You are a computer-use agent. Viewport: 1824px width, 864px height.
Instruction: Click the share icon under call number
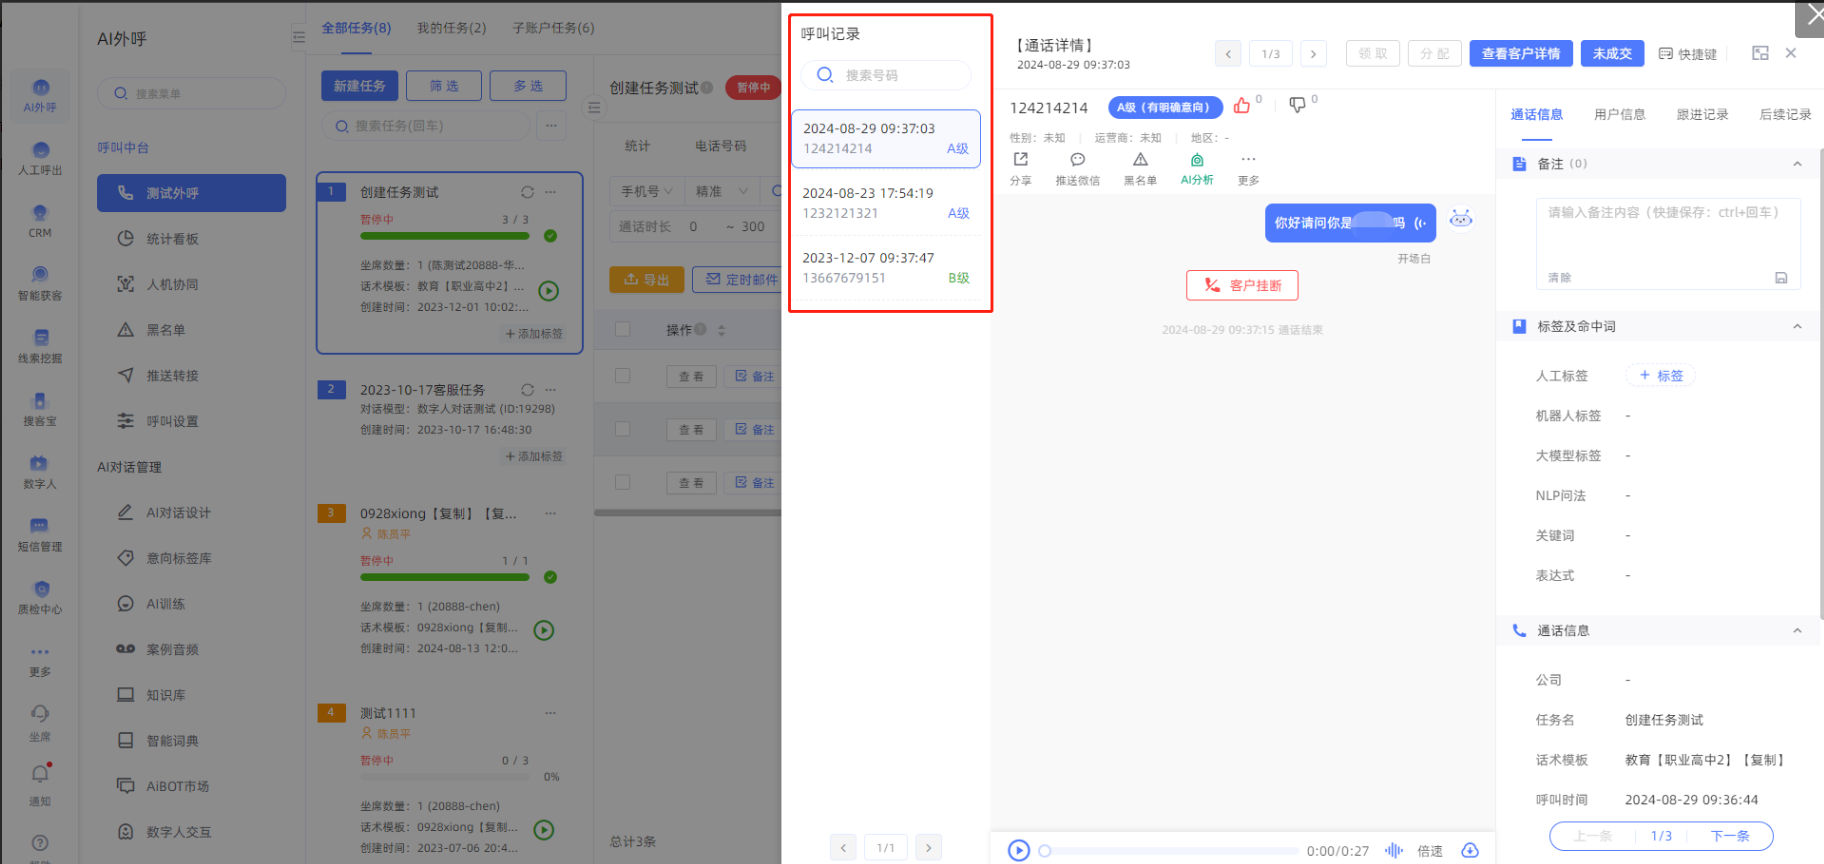1020,160
